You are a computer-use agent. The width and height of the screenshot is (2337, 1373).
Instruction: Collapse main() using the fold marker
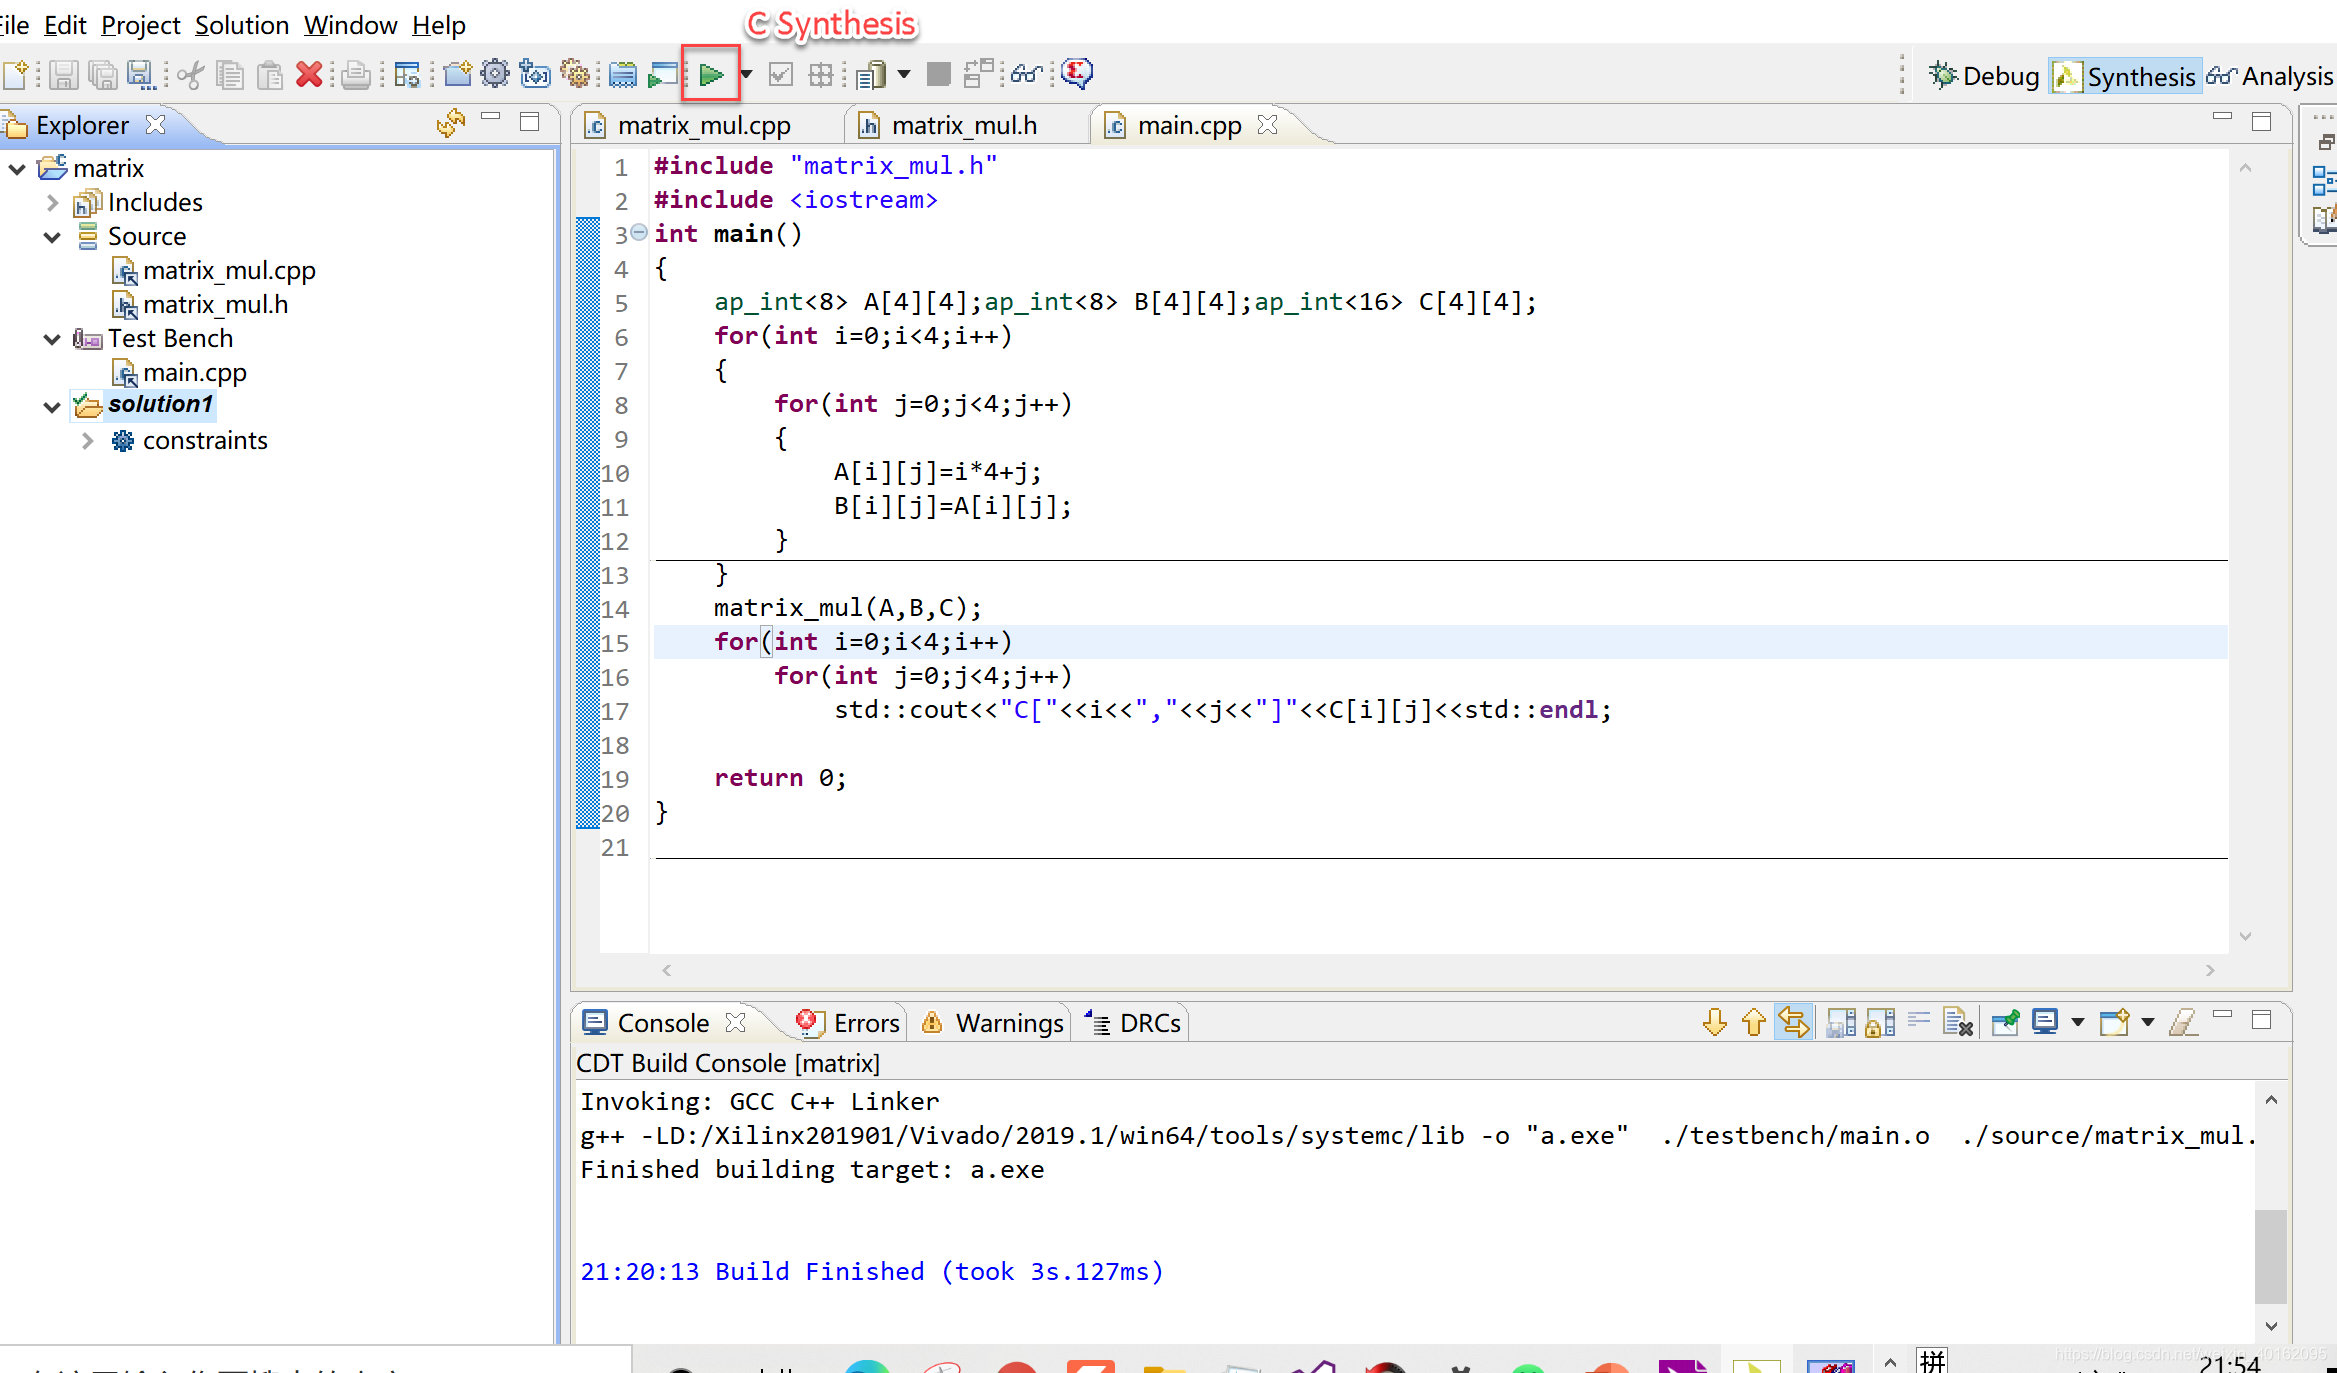tap(639, 233)
